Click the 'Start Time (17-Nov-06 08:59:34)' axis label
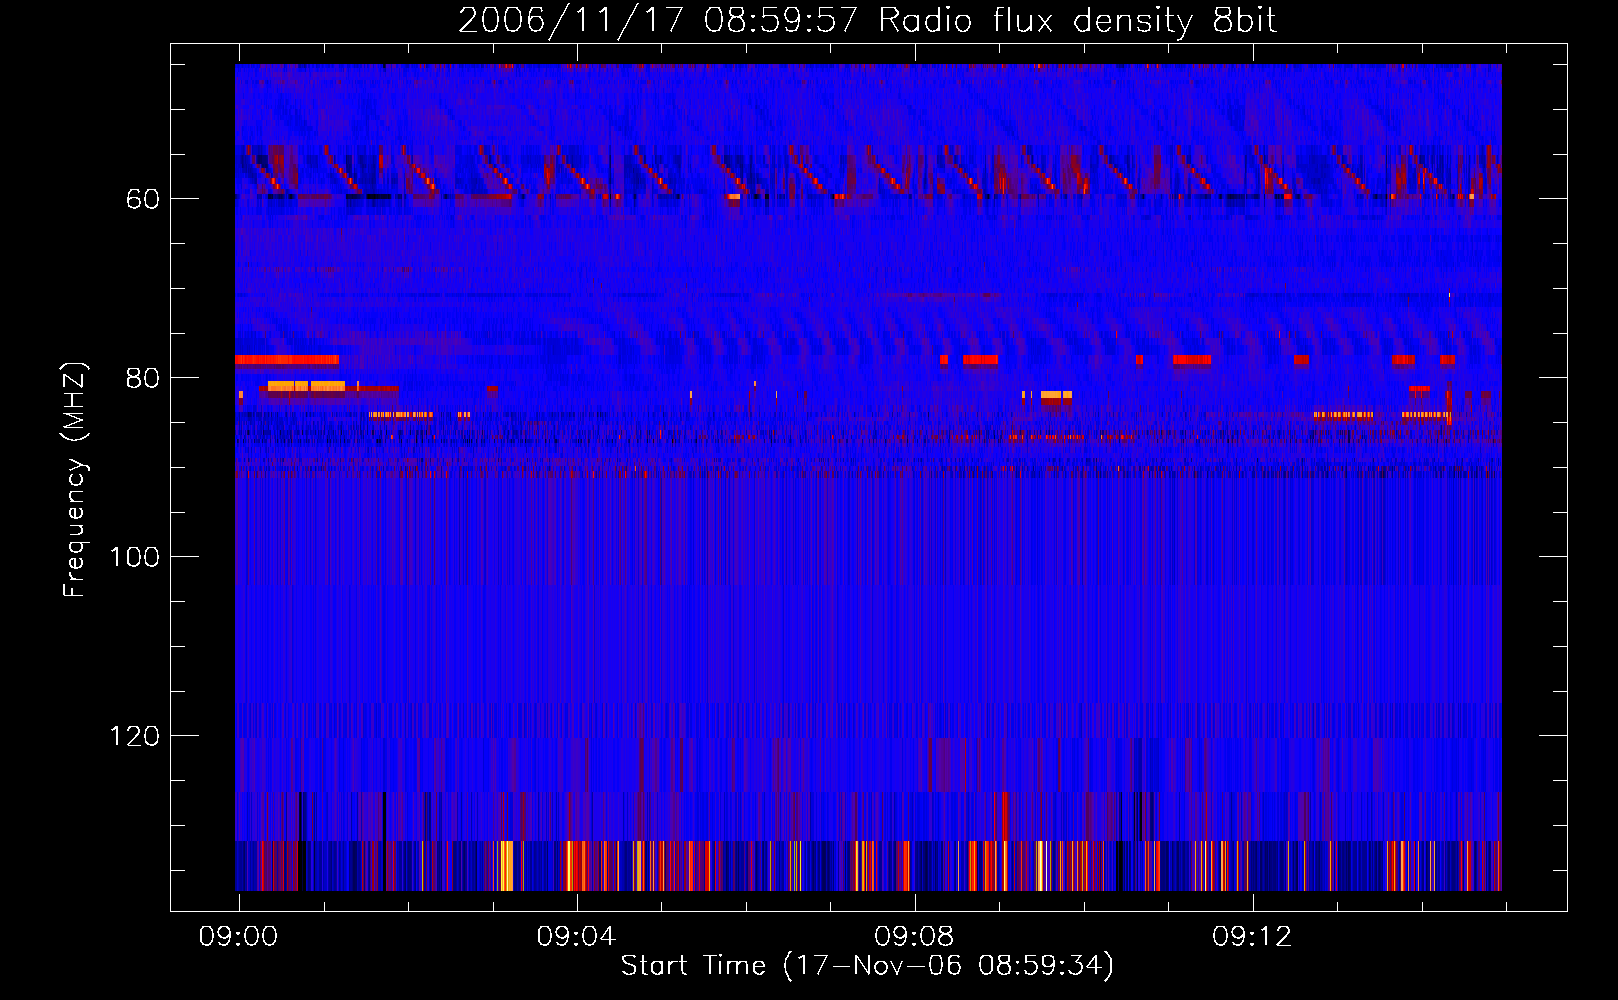The height and width of the screenshot is (1000, 1618). pyautogui.click(x=867, y=966)
